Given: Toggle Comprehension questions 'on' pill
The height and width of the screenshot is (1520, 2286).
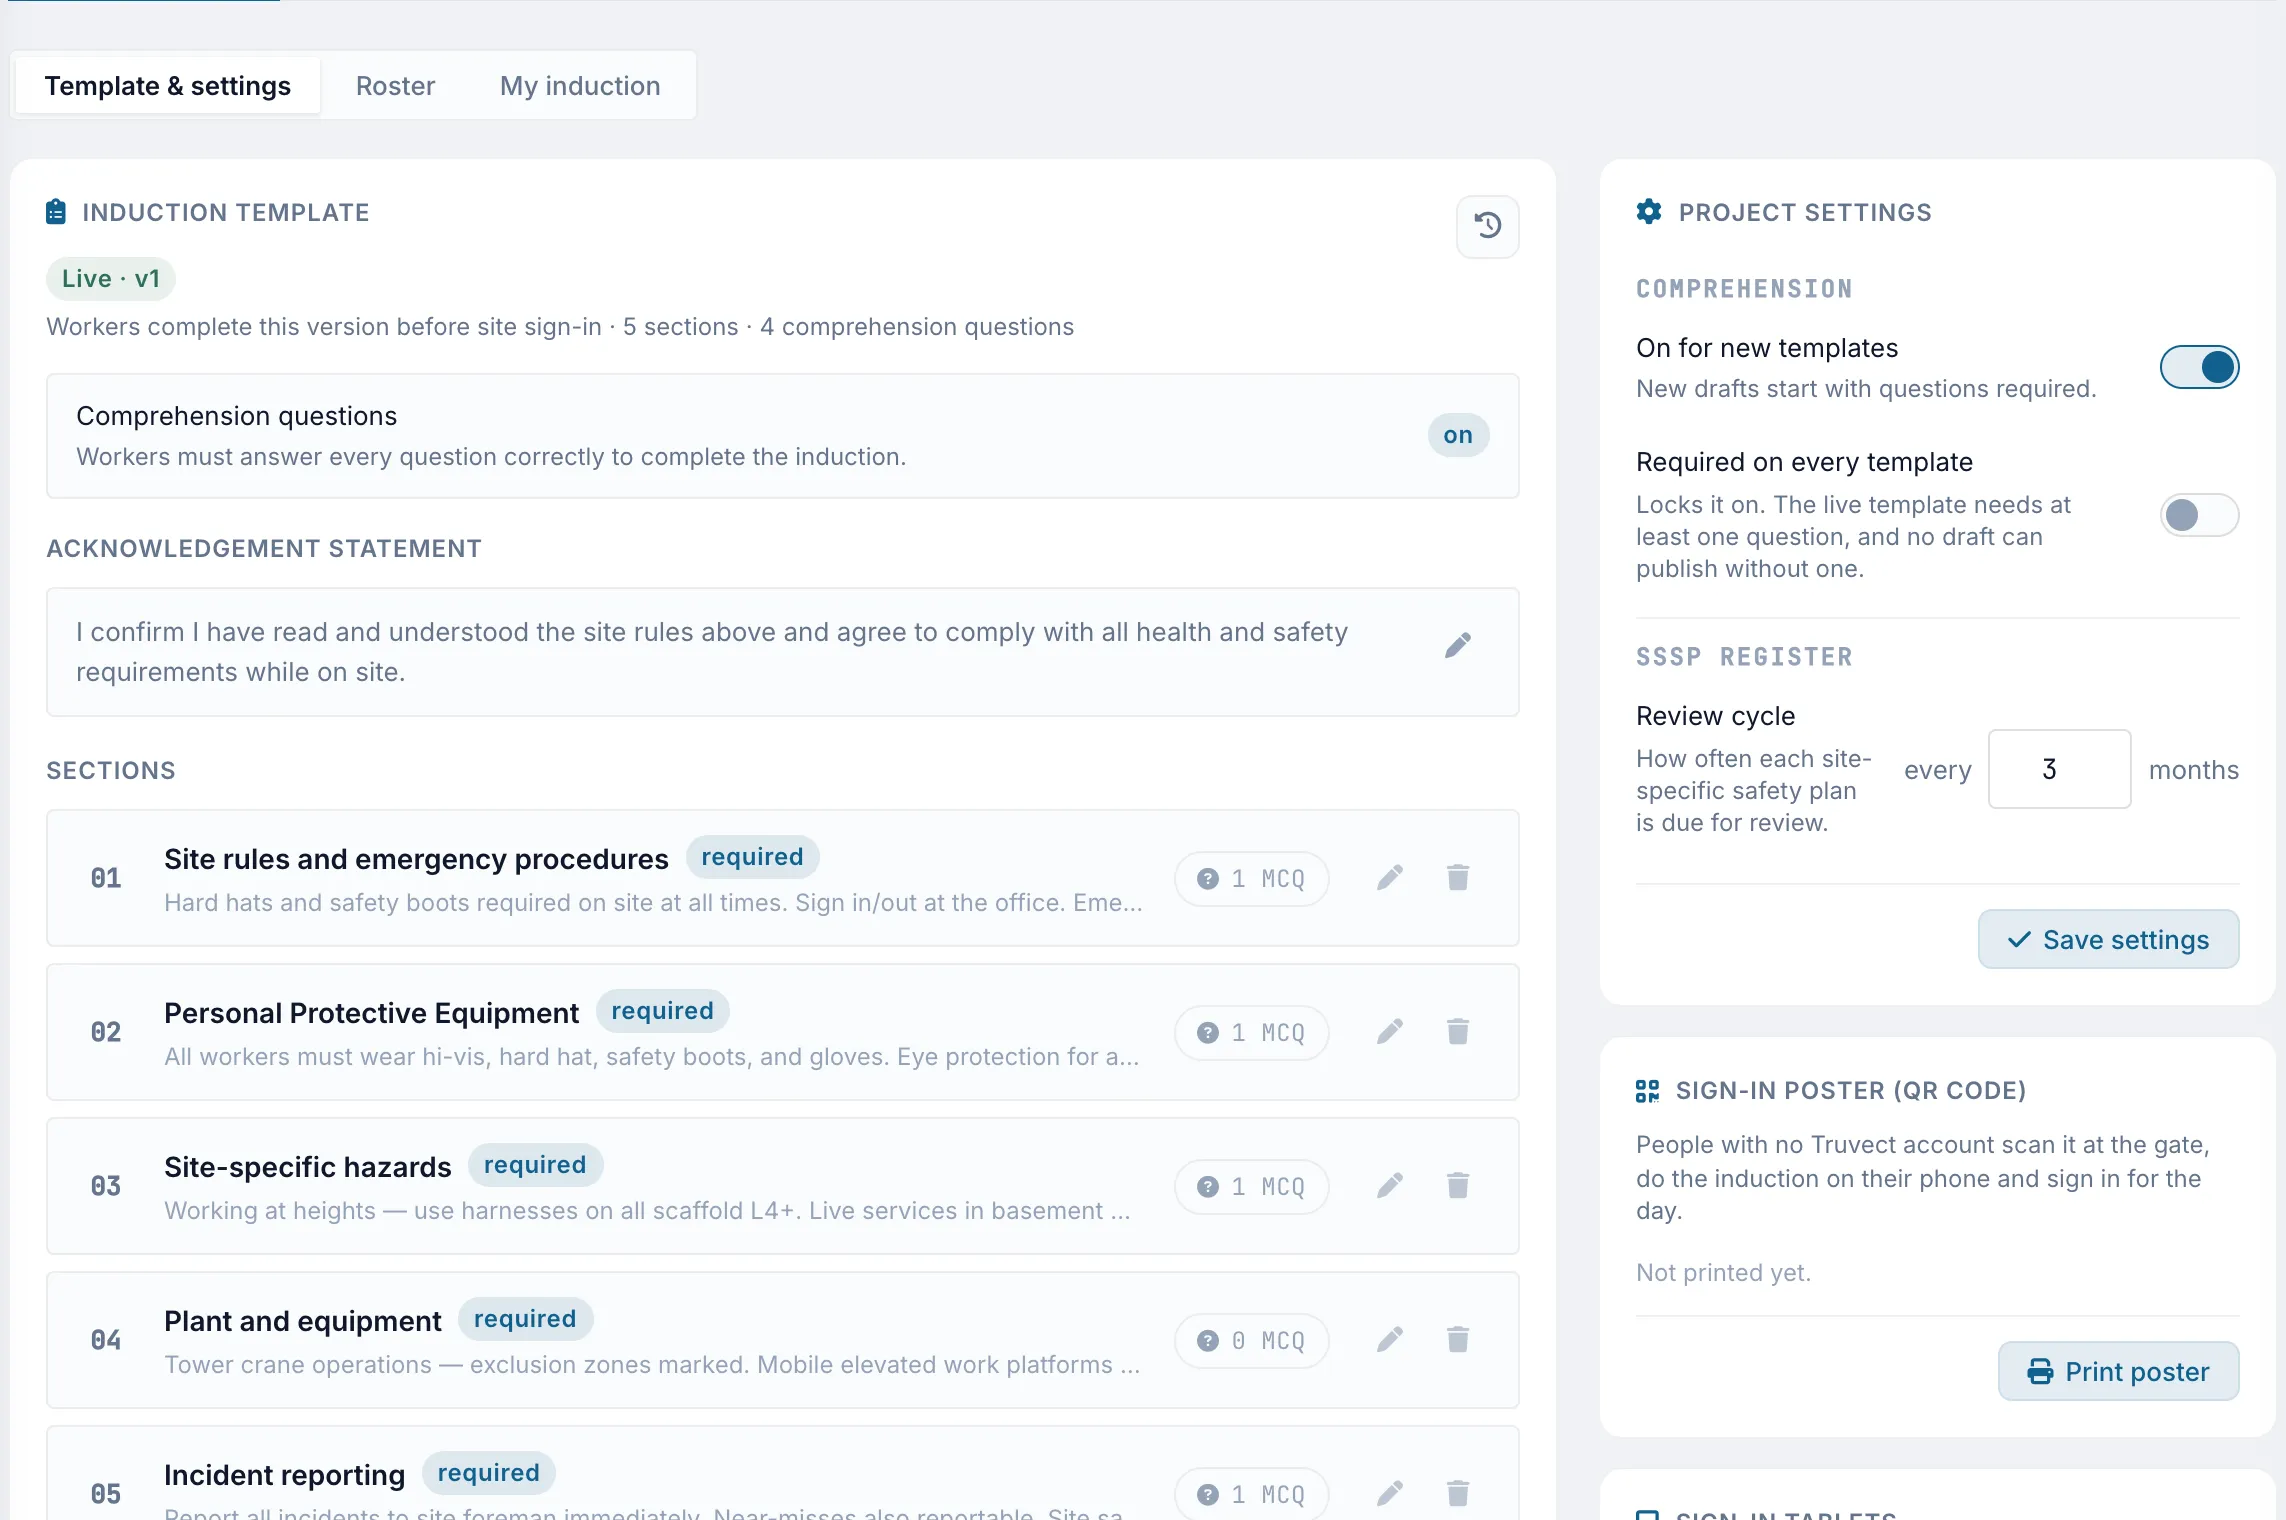Looking at the screenshot, I should (1458, 435).
